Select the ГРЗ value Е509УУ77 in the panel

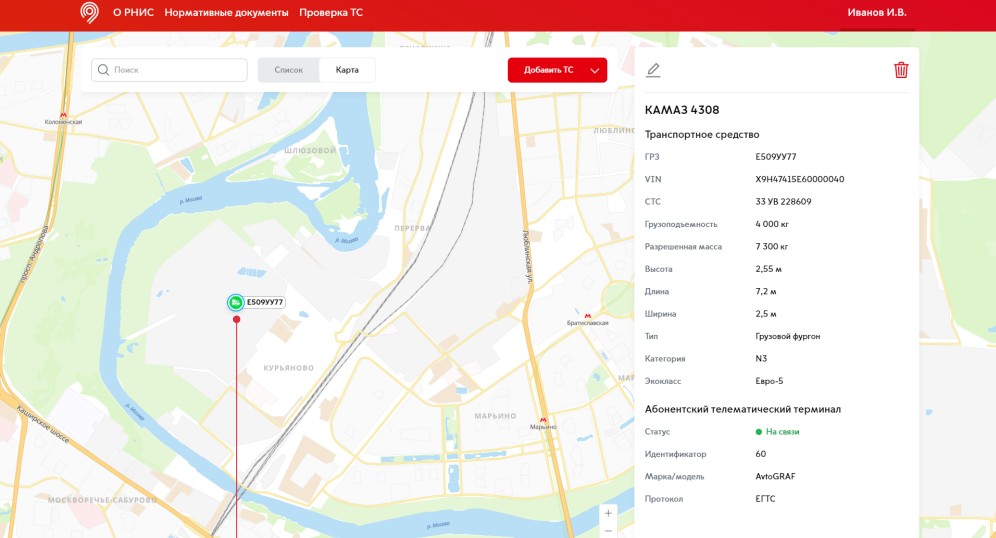coord(776,157)
